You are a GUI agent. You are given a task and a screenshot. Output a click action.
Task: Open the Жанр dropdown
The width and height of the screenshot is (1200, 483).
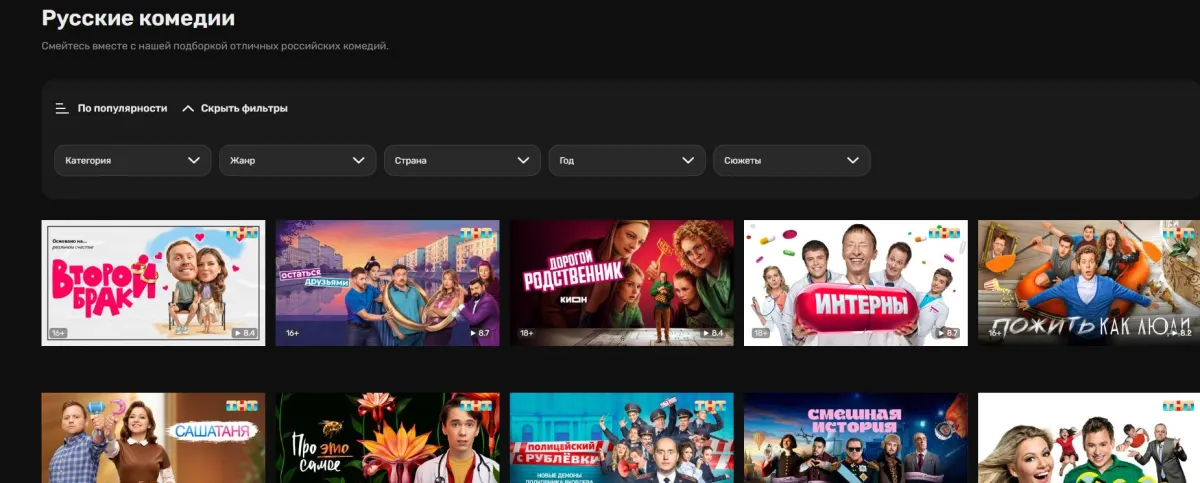tap(298, 160)
